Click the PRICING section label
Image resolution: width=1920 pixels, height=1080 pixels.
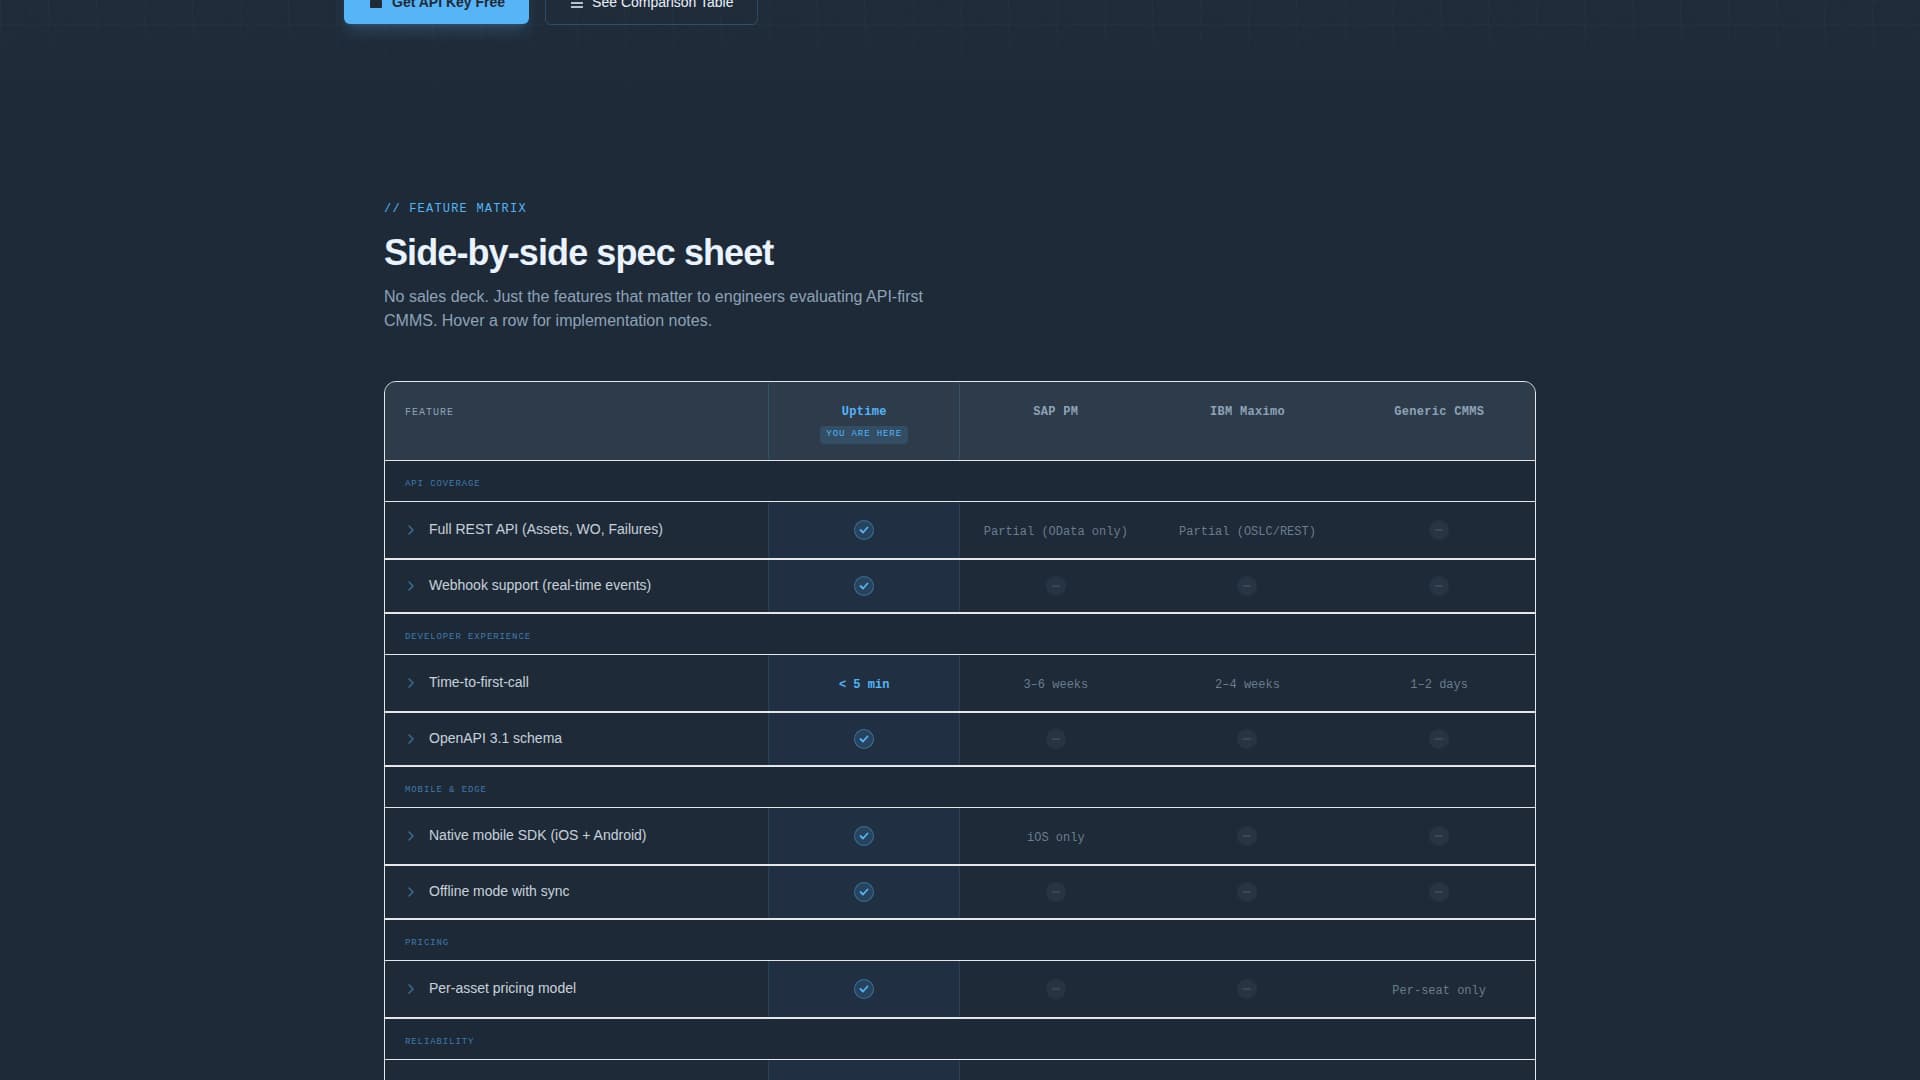(426, 942)
